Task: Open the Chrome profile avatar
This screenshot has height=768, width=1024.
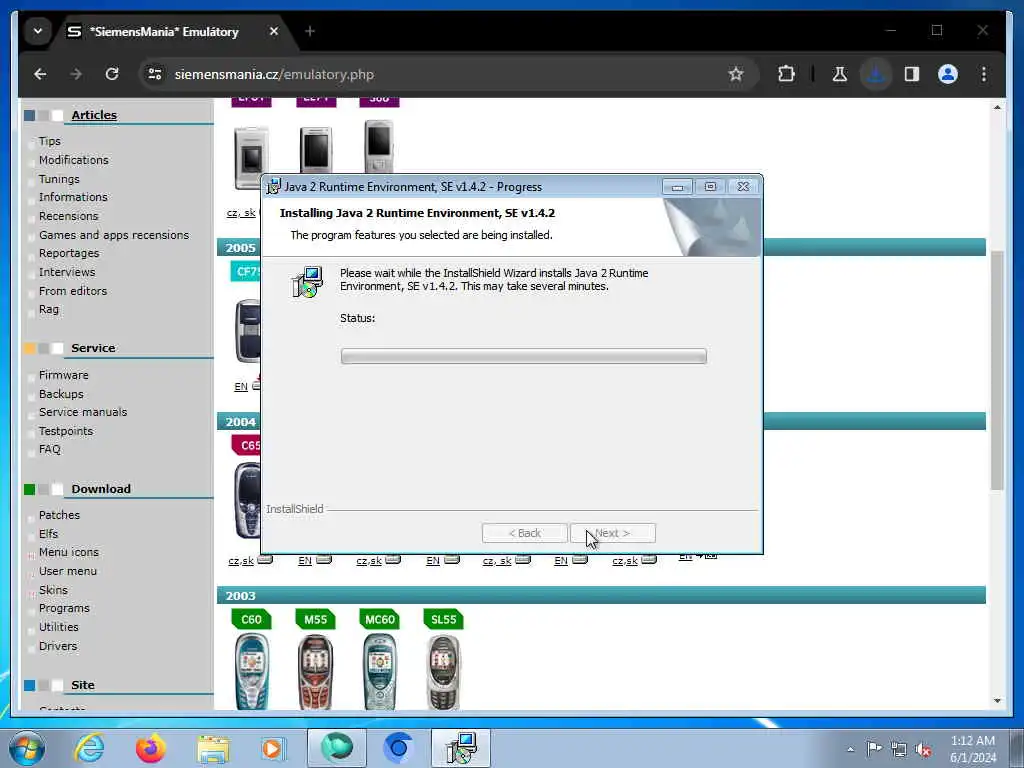Action: [x=948, y=74]
